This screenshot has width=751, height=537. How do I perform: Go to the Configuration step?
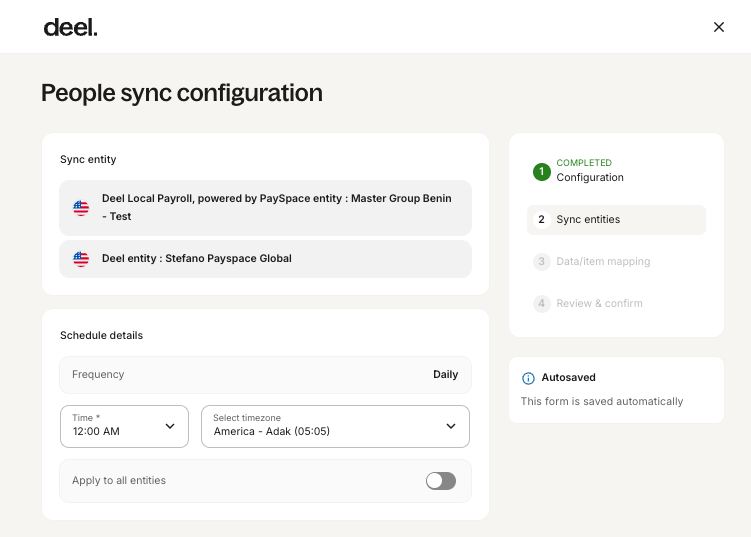[x=616, y=171]
